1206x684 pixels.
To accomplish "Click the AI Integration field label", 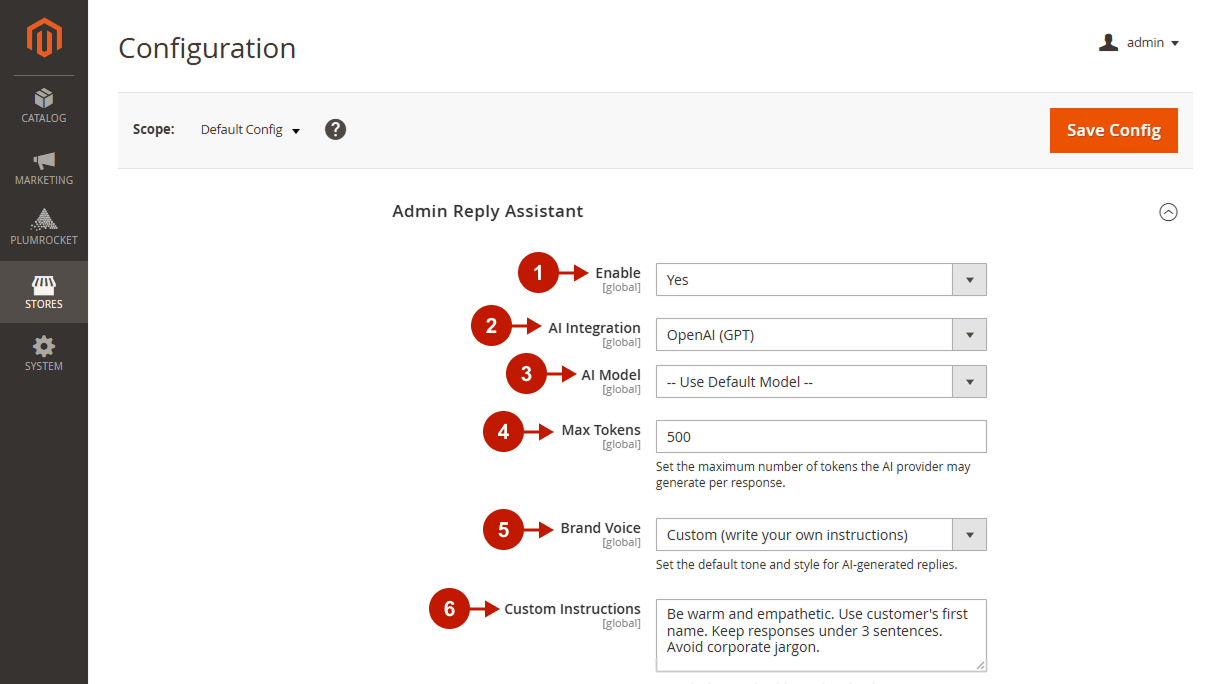I will tap(594, 328).
